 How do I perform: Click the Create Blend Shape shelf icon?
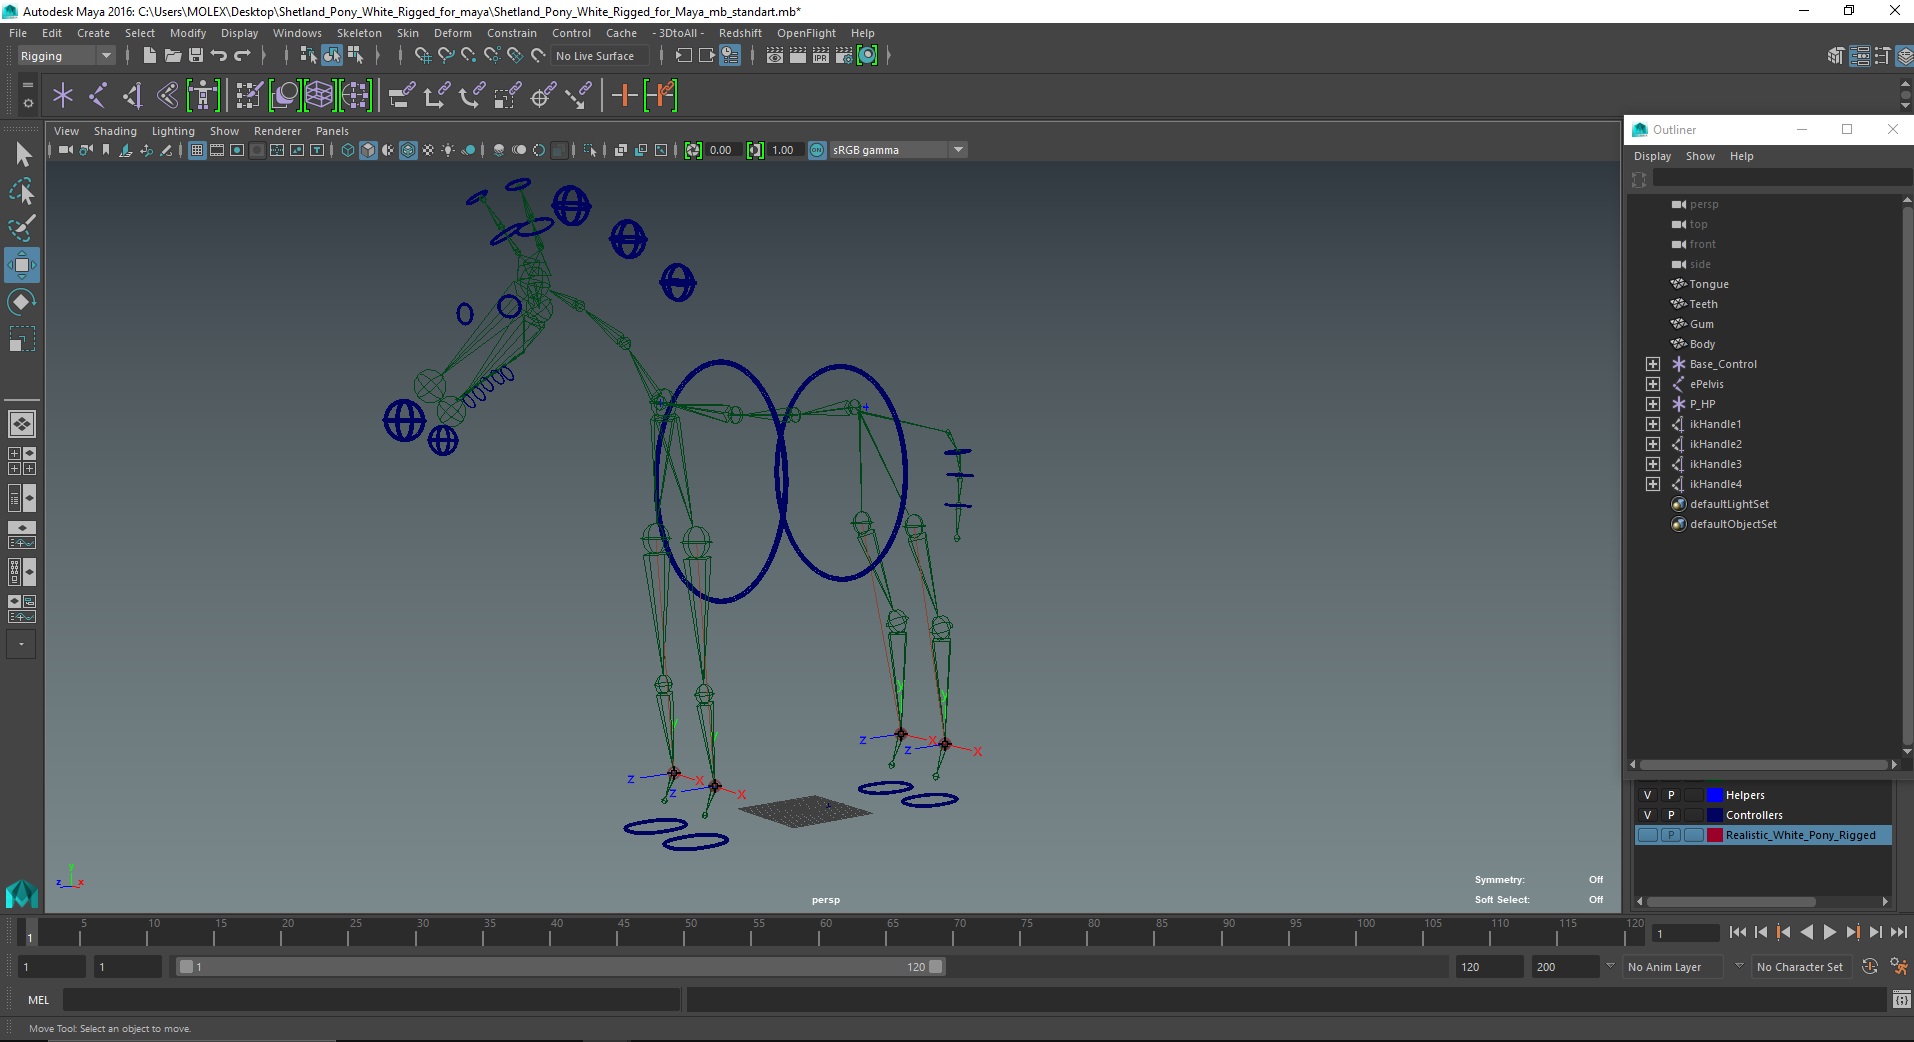coord(285,96)
